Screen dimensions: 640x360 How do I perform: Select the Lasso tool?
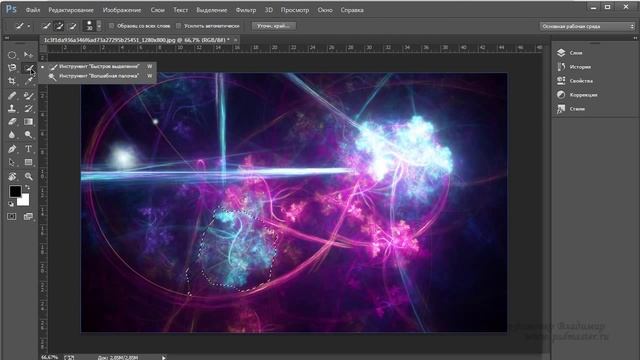coord(12,68)
